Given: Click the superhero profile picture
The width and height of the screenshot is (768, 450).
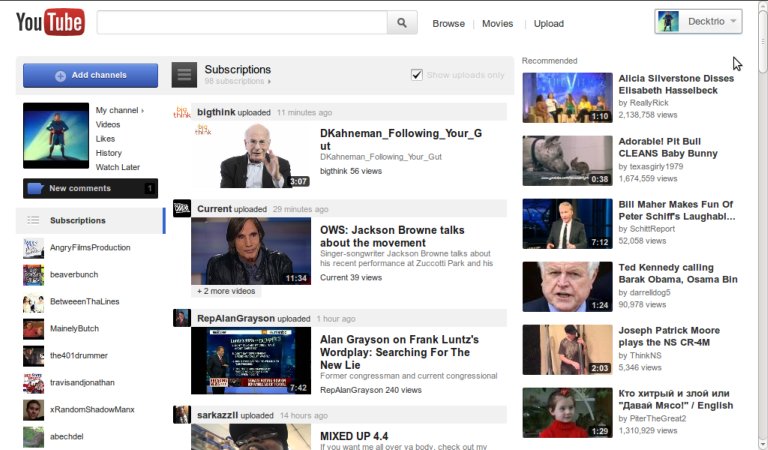Looking at the screenshot, I should [56, 136].
